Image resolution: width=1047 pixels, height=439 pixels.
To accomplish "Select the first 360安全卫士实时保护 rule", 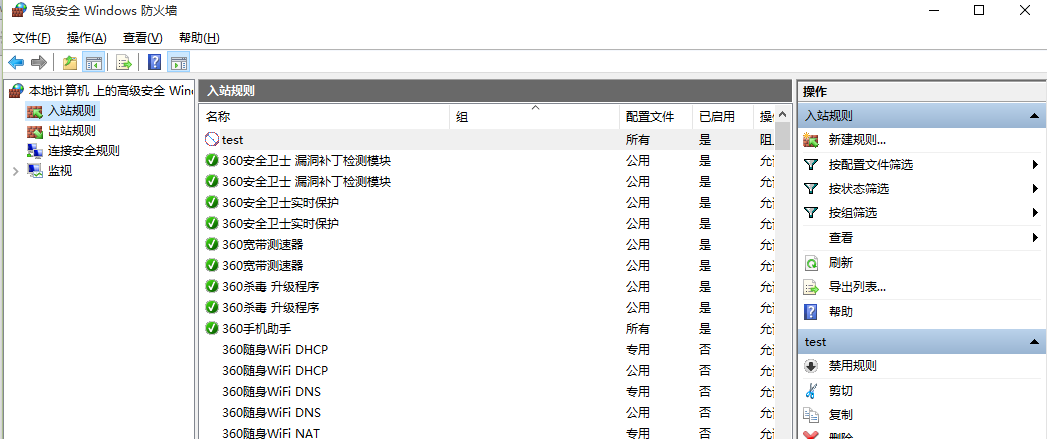I will pyautogui.click(x=487, y=202).
